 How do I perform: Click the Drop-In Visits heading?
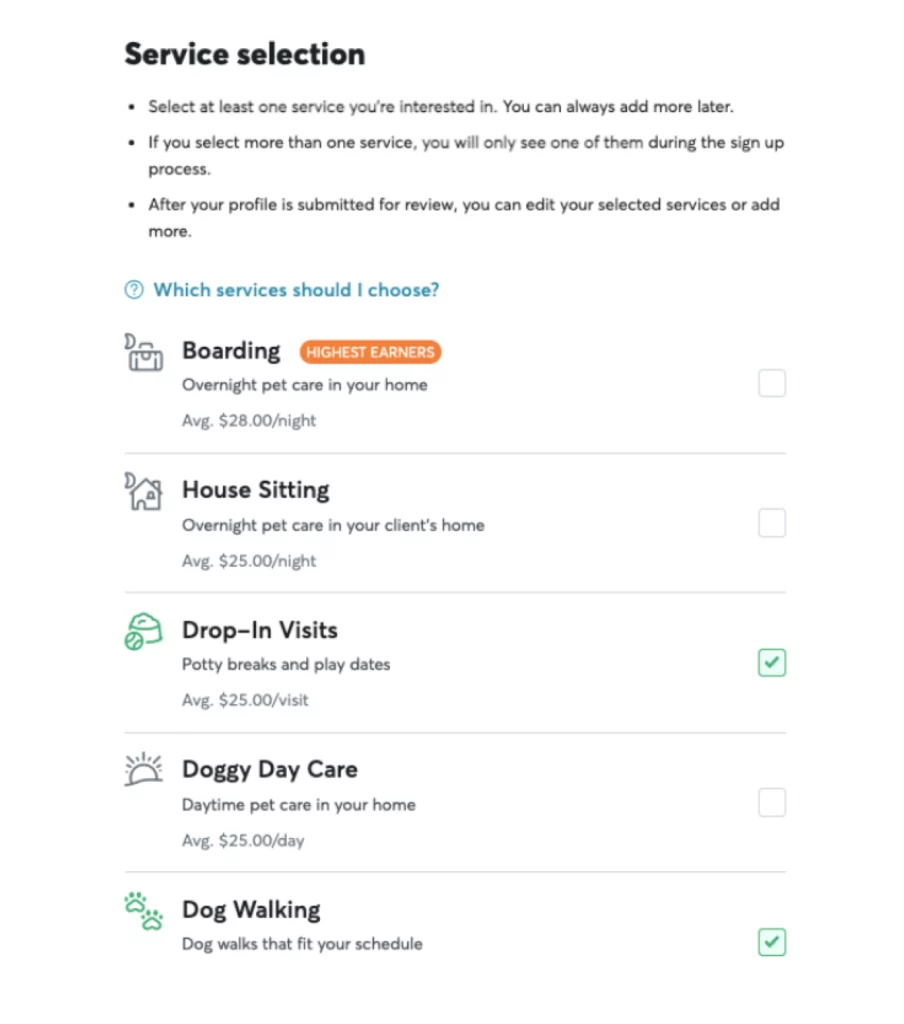[x=260, y=630]
